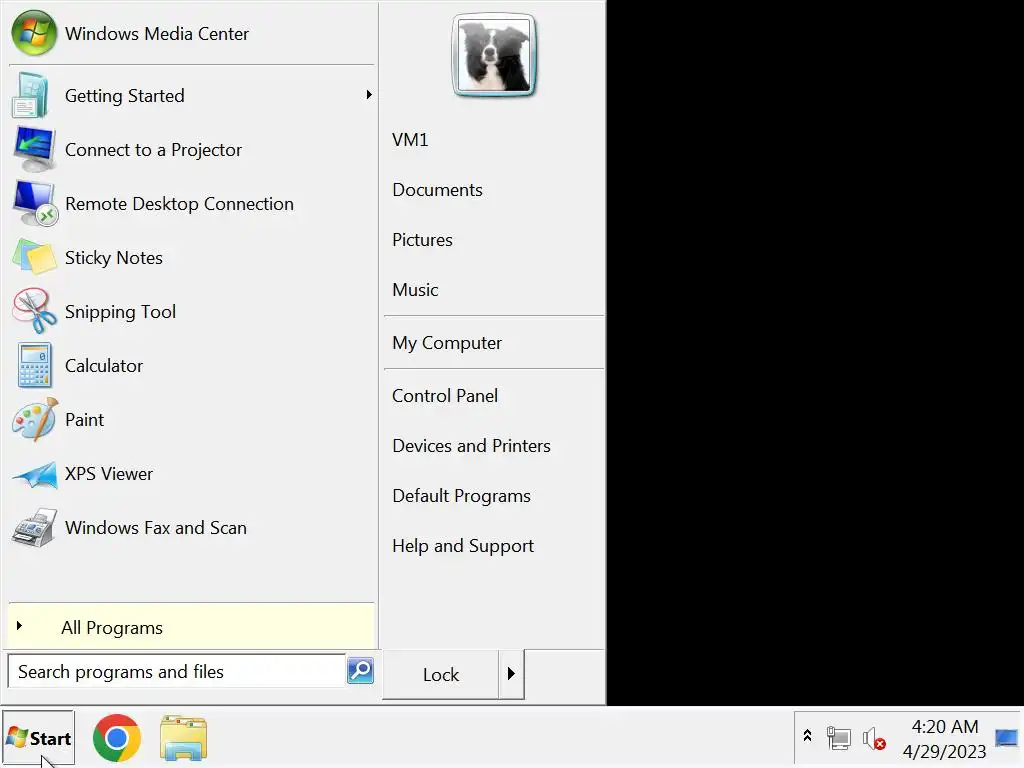Click the Start button

point(38,739)
